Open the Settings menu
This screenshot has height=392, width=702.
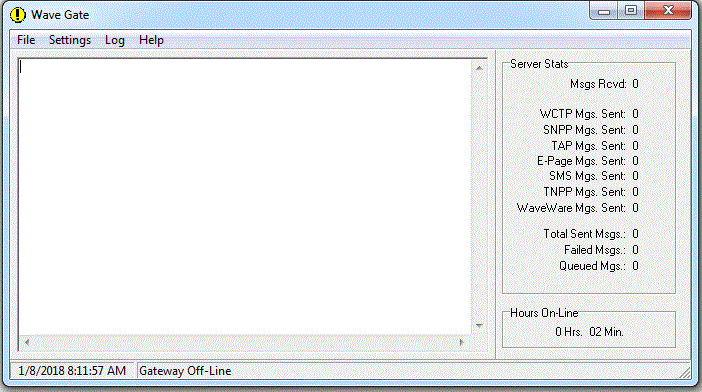(70, 40)
